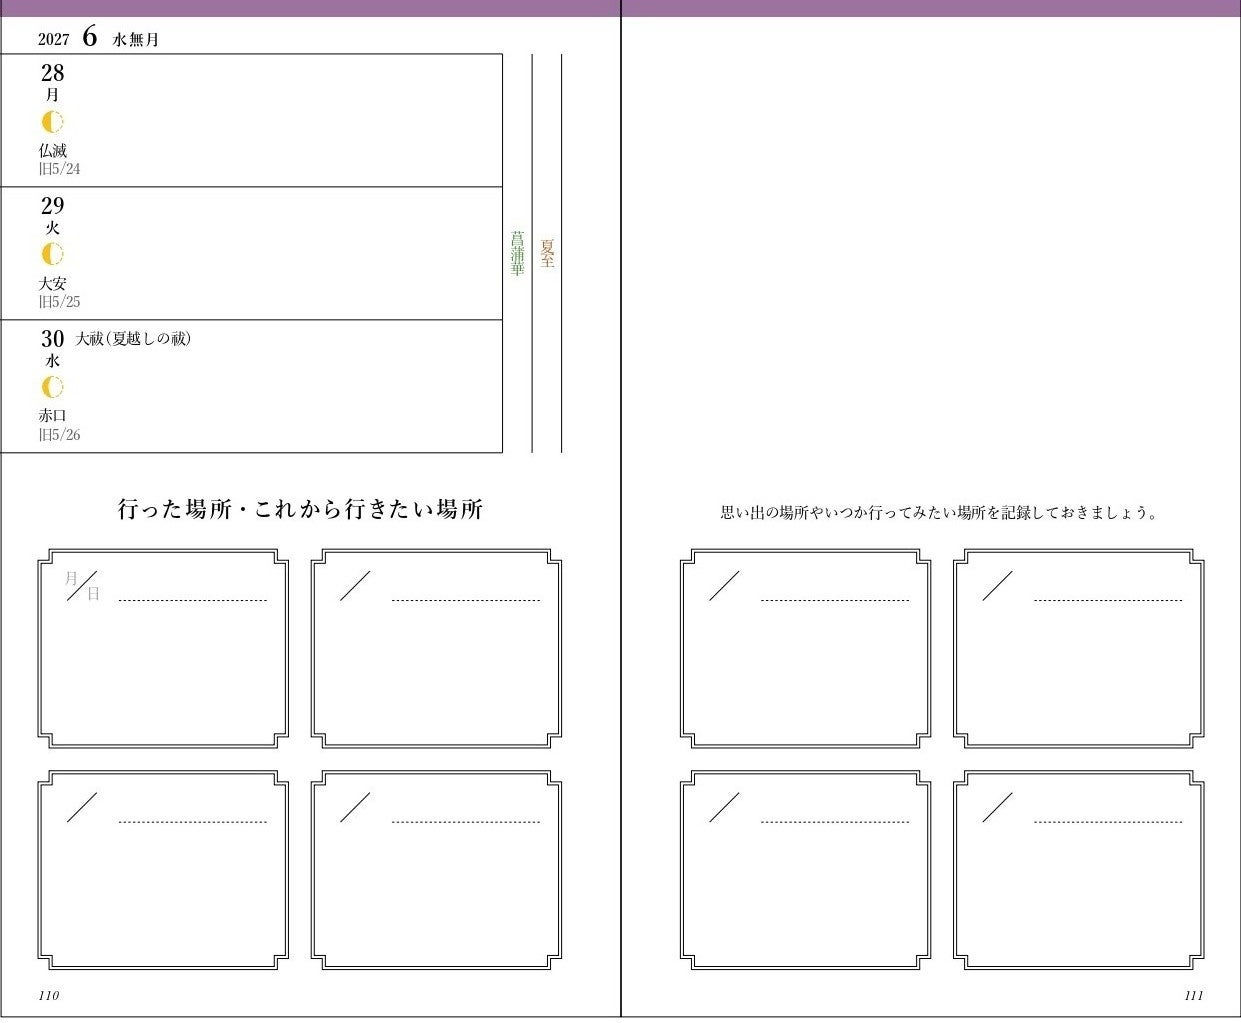1241x1023 pixels.
Task: Click the 夏至 vertical orange label
Action: [547, 253]
